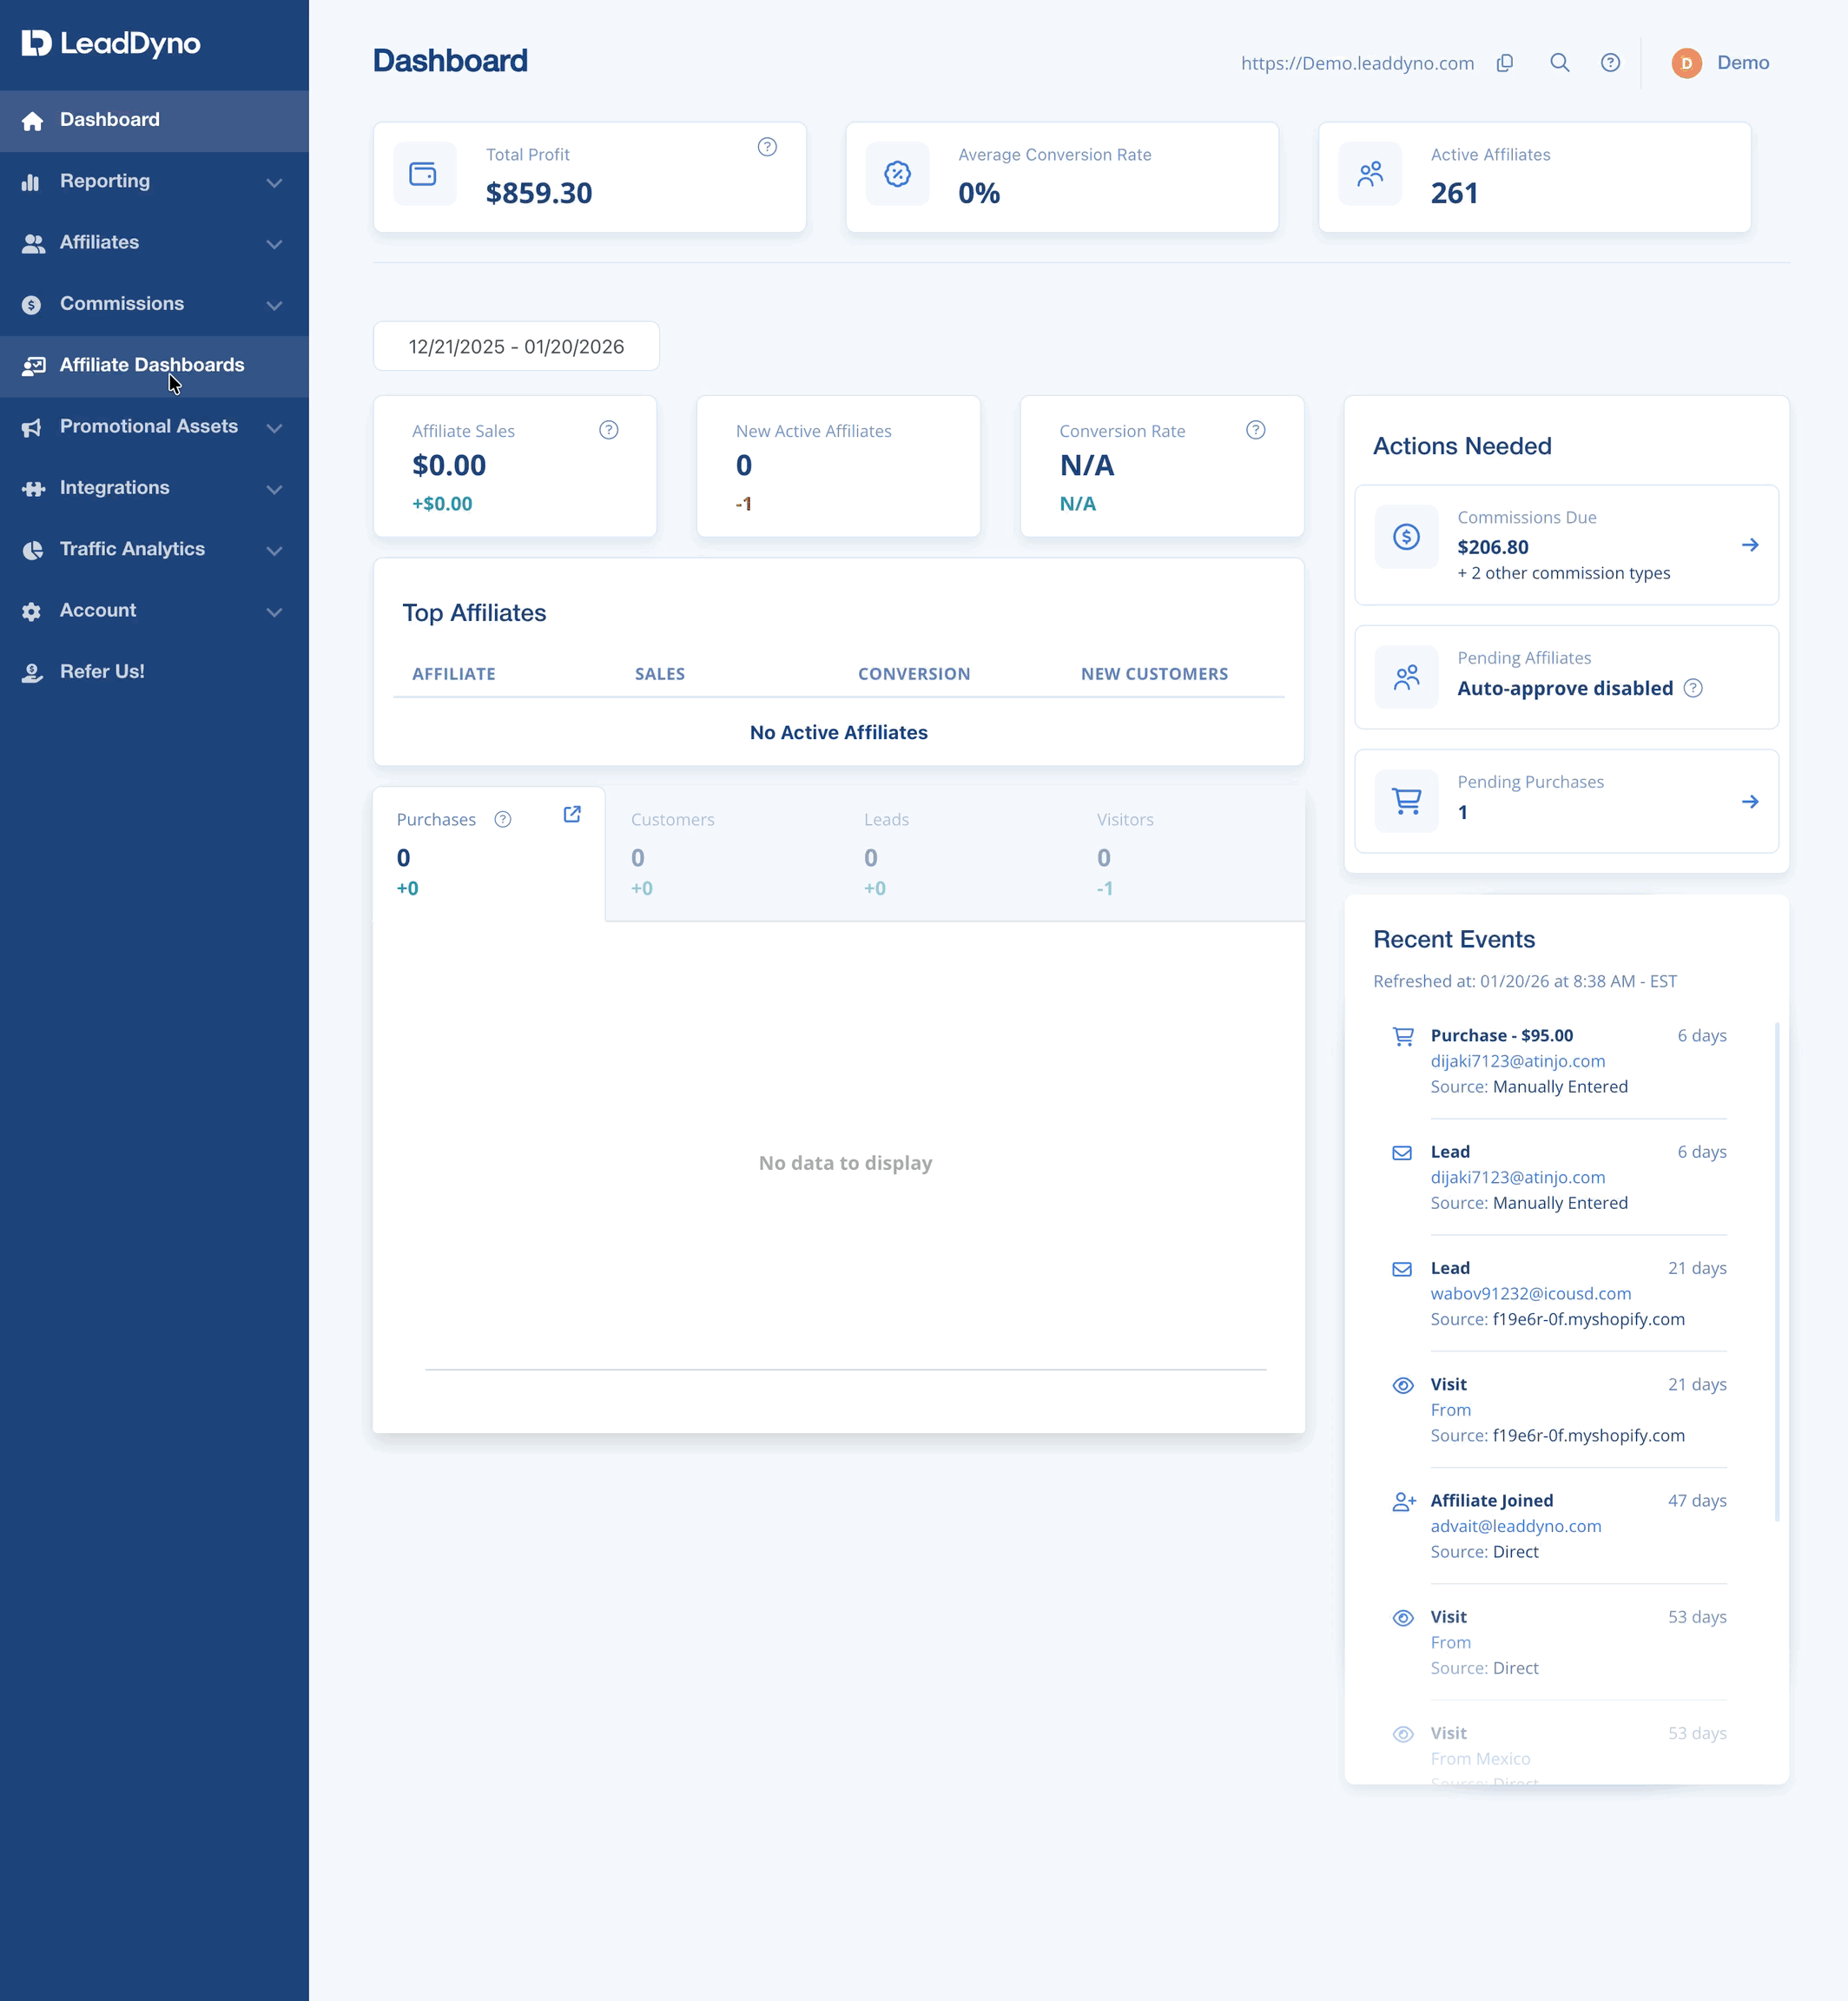This screenshot has width=1848, height=2001.
Task: Click the https://Demo.leaddyno.com URL
Action: (x=1357, y=63)
